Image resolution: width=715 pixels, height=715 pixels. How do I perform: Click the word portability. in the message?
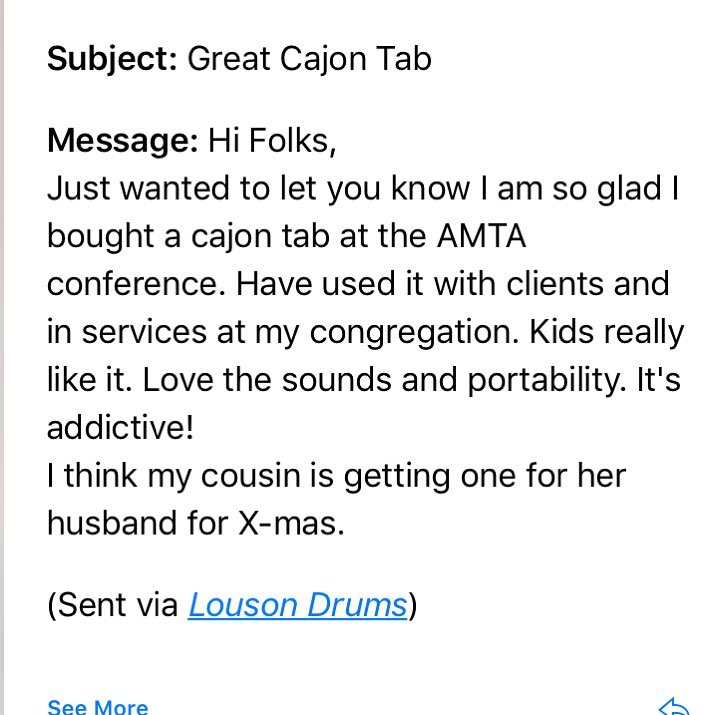pos(547,381)
